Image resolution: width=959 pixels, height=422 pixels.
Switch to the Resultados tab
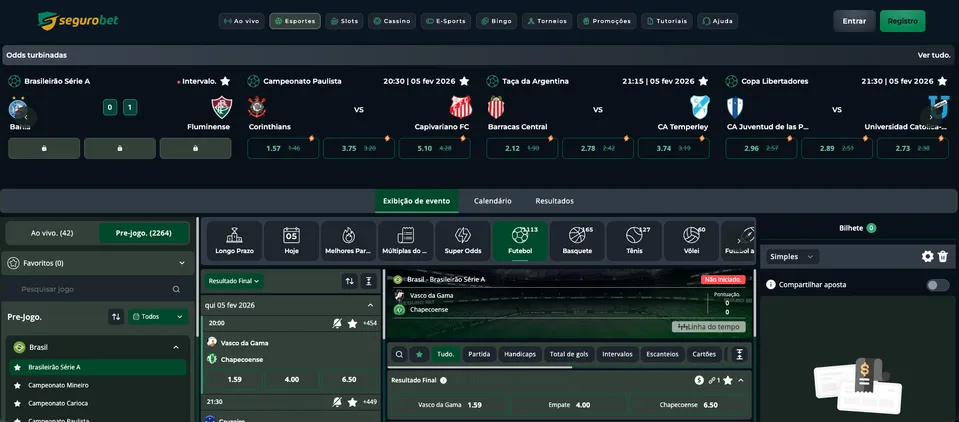pyautogui.click(x=554, y=201)
